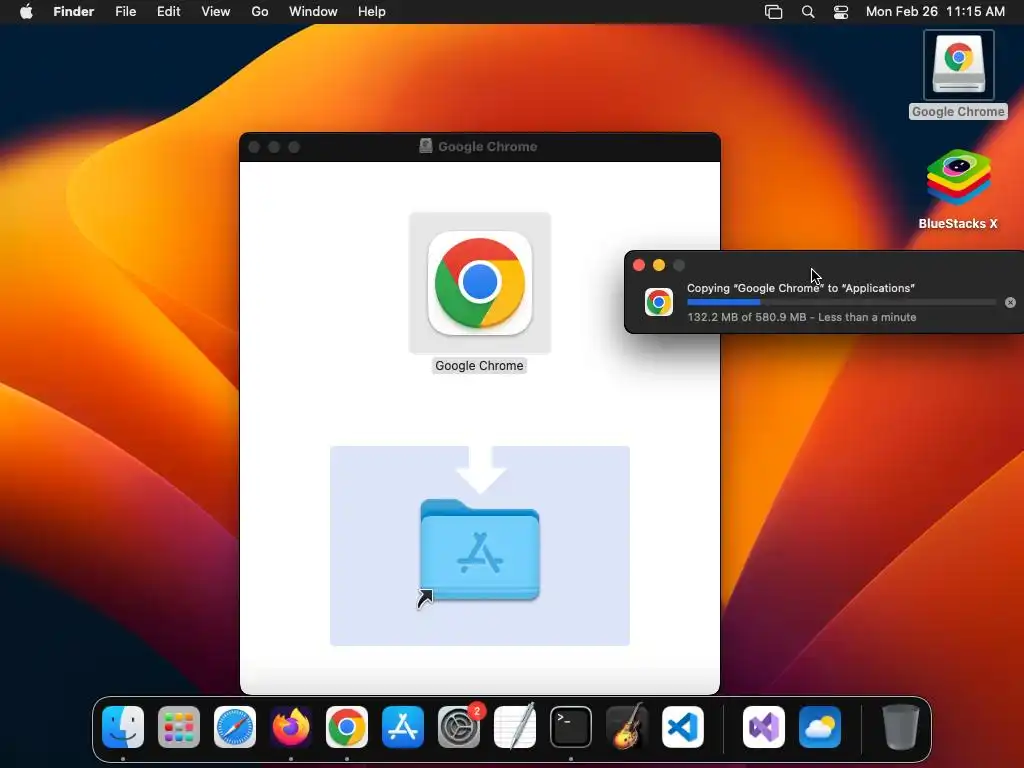
Task: Launch Firefox from the Dock
Action: 291,727
